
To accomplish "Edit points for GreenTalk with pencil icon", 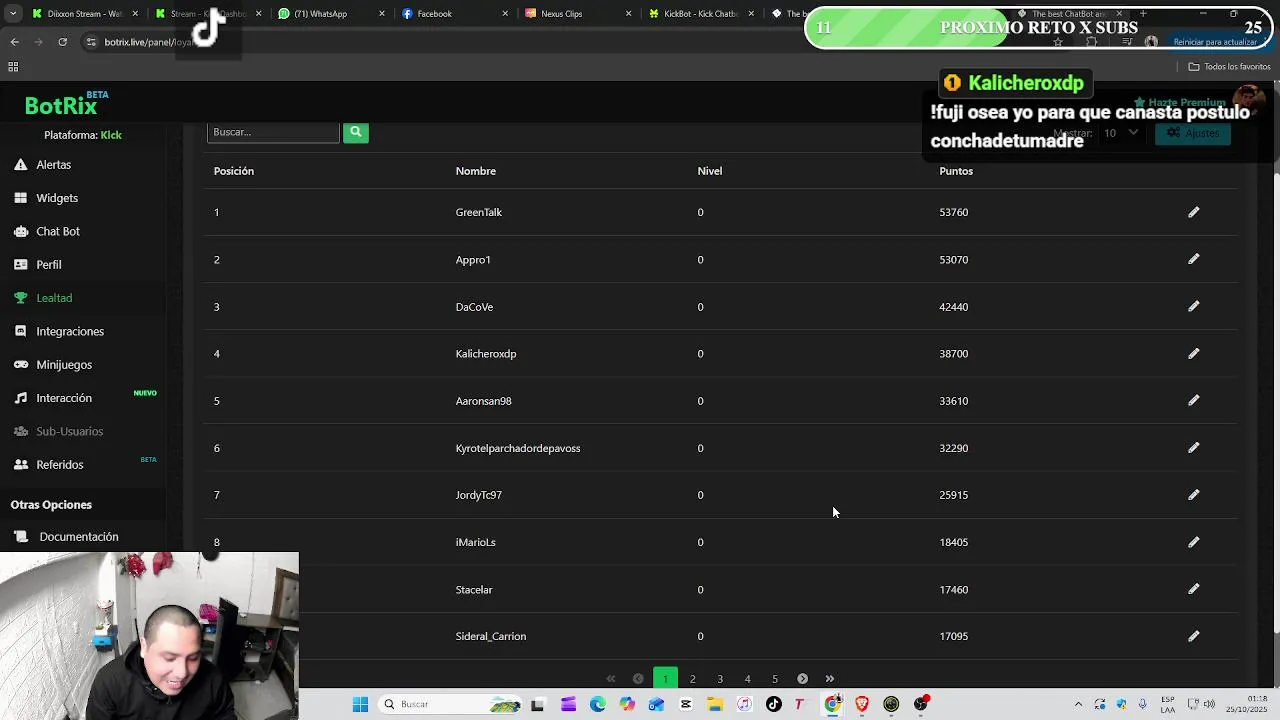I will pyautogui.click(x=1193, y=212).
